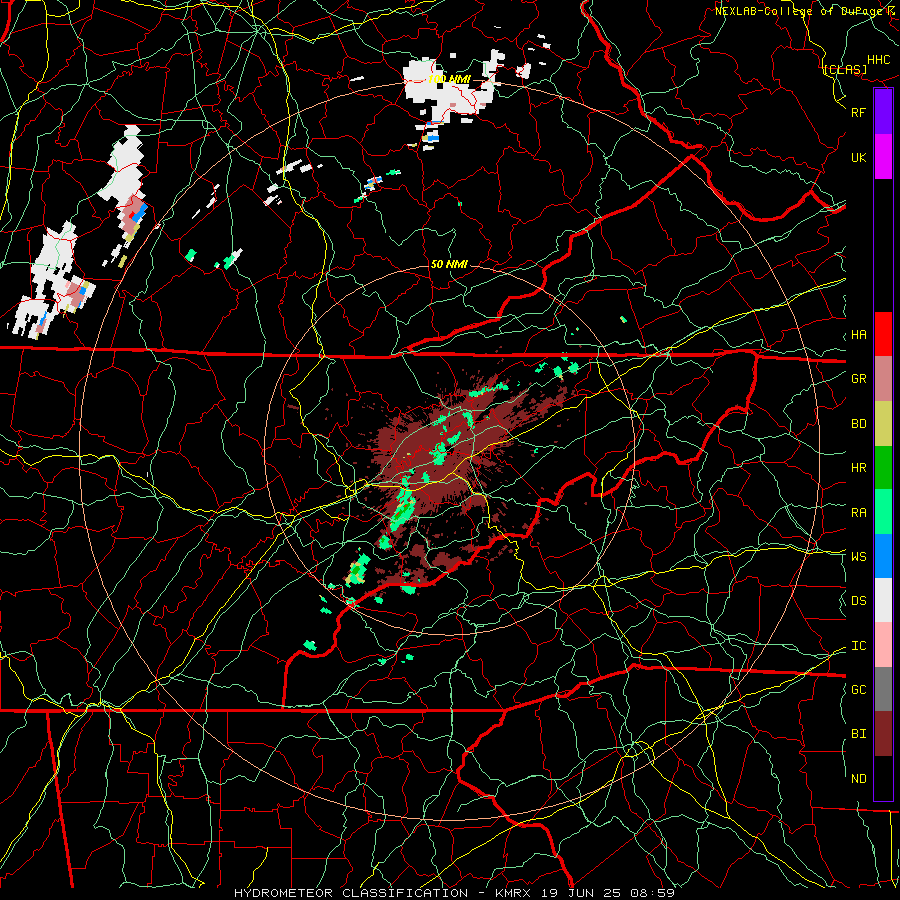Viewport: 900px width, 900px height.
Task: Select the dark green HR legend swatch
Action: click(x=883, y=468)
